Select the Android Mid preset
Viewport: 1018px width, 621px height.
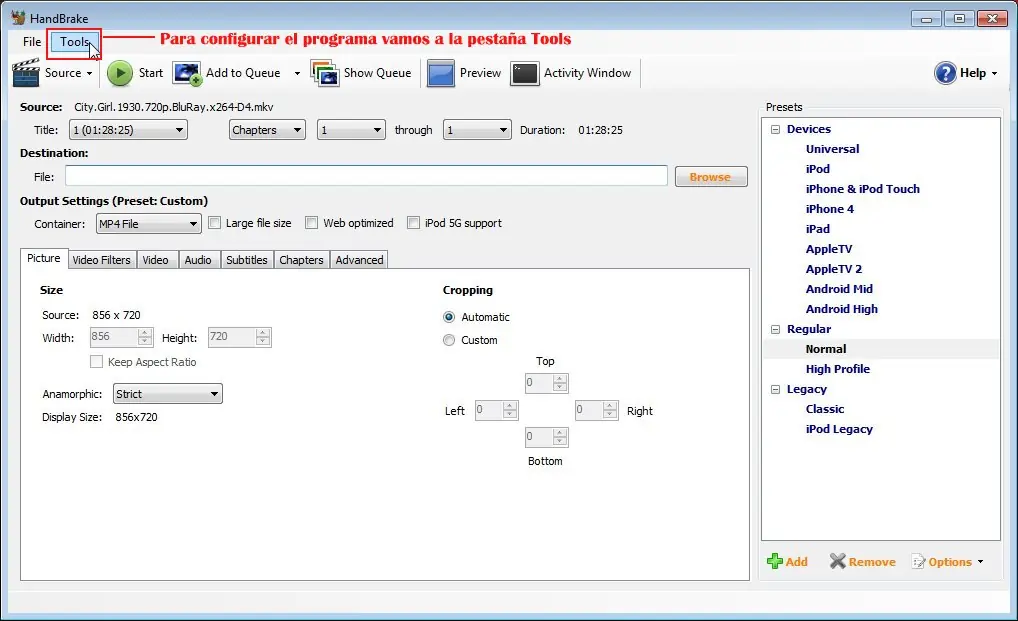839,289
